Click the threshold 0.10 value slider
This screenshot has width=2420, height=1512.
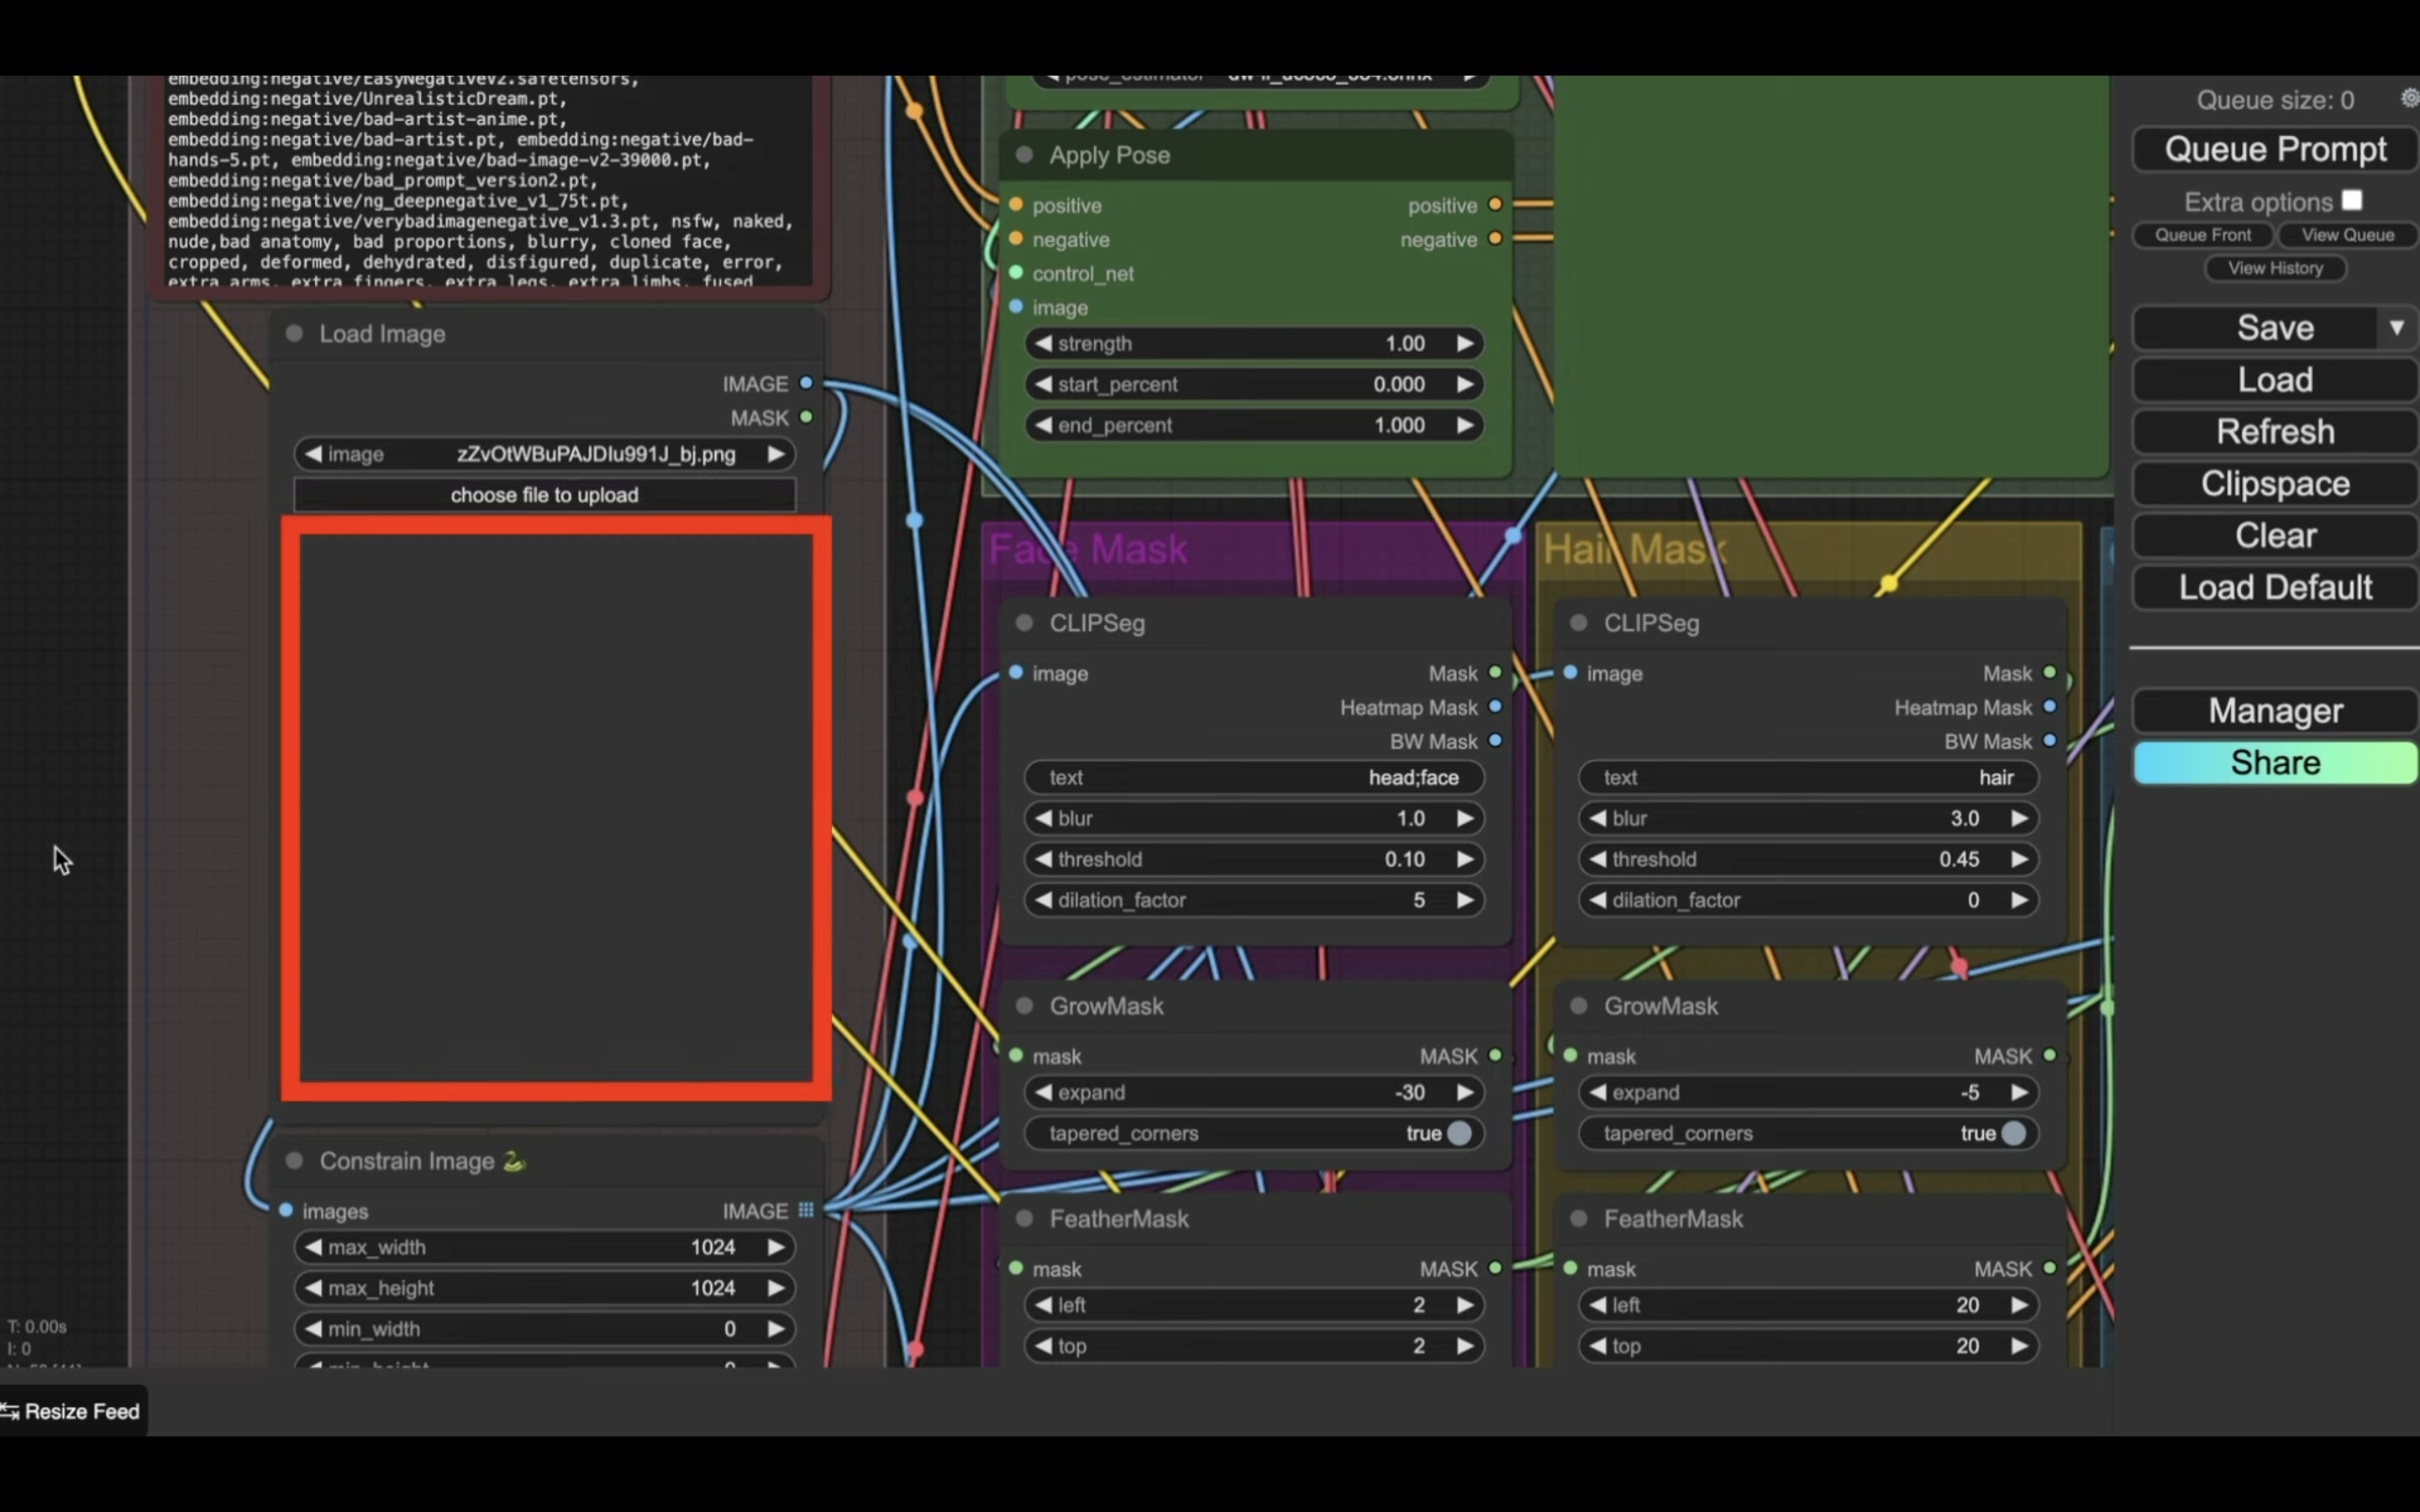(x=1254, y=859)
